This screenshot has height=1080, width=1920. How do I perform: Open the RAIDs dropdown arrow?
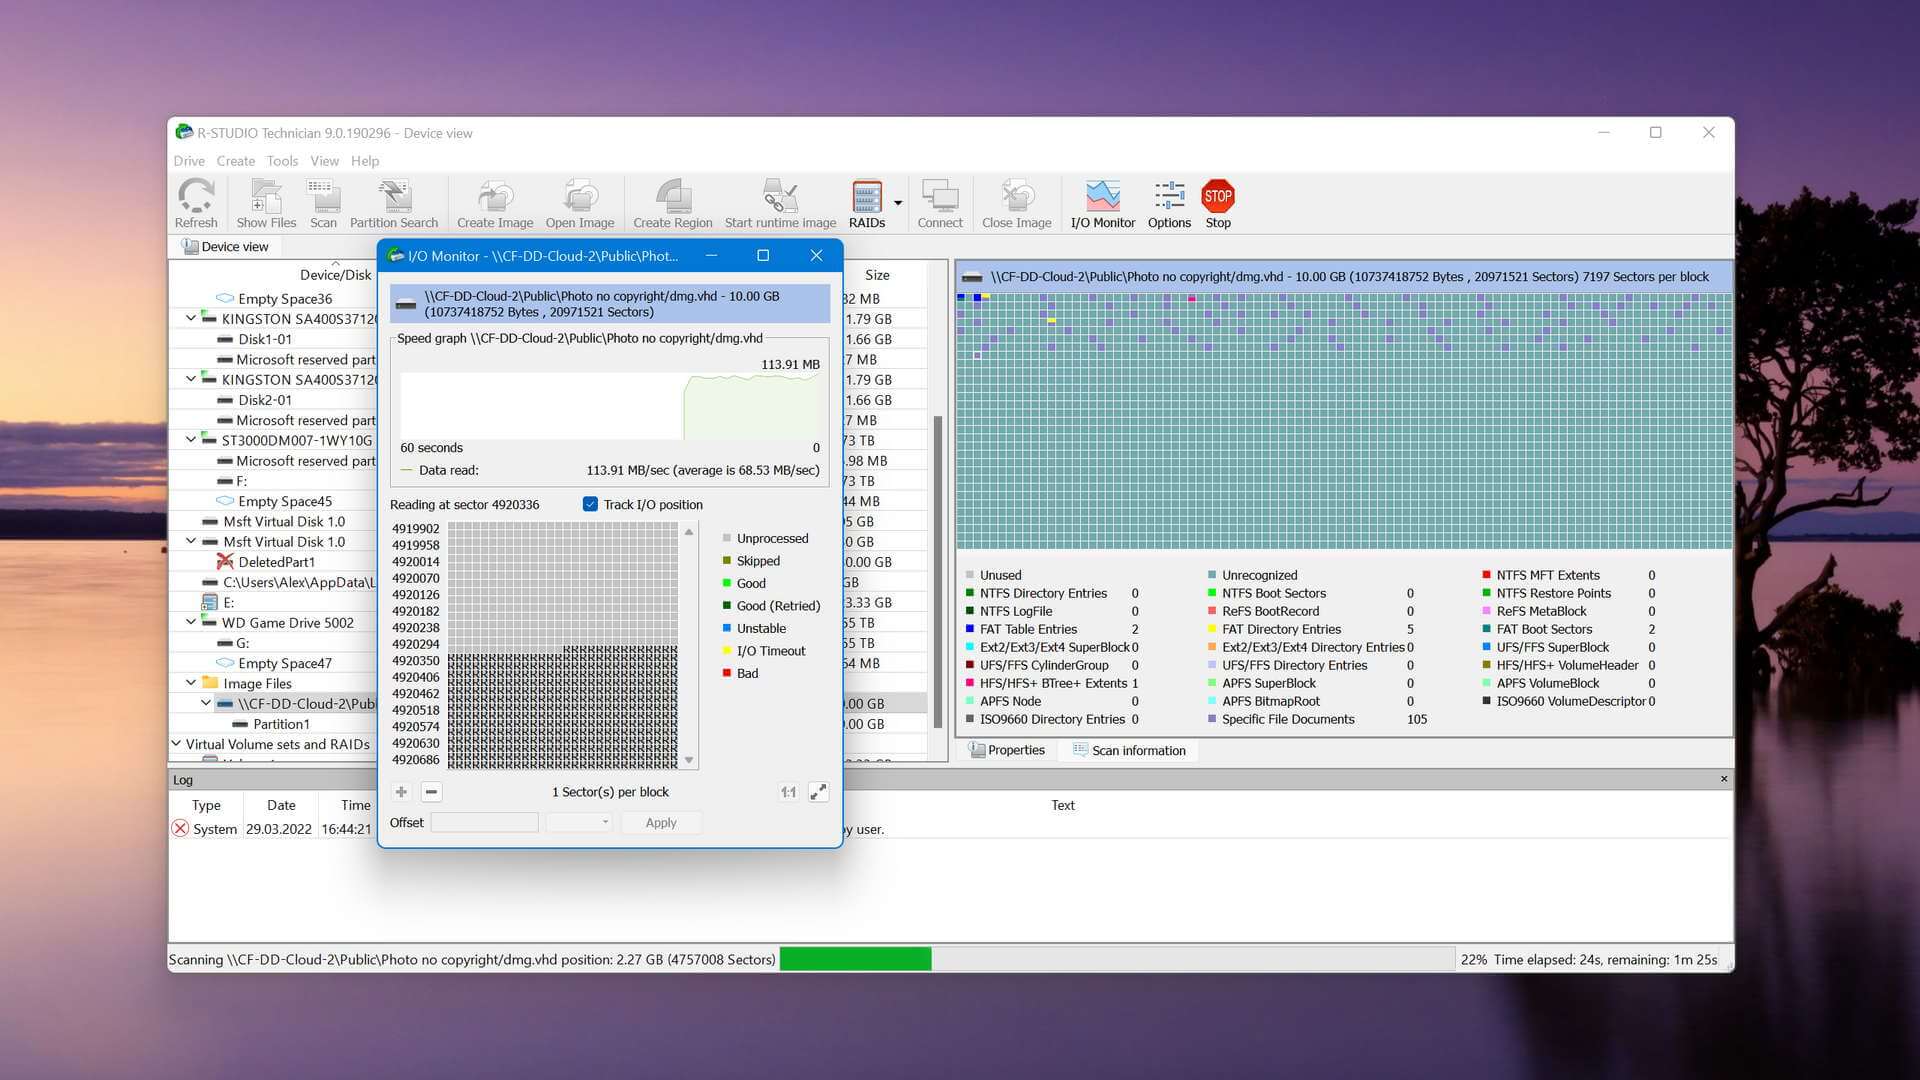coord(898,203)
